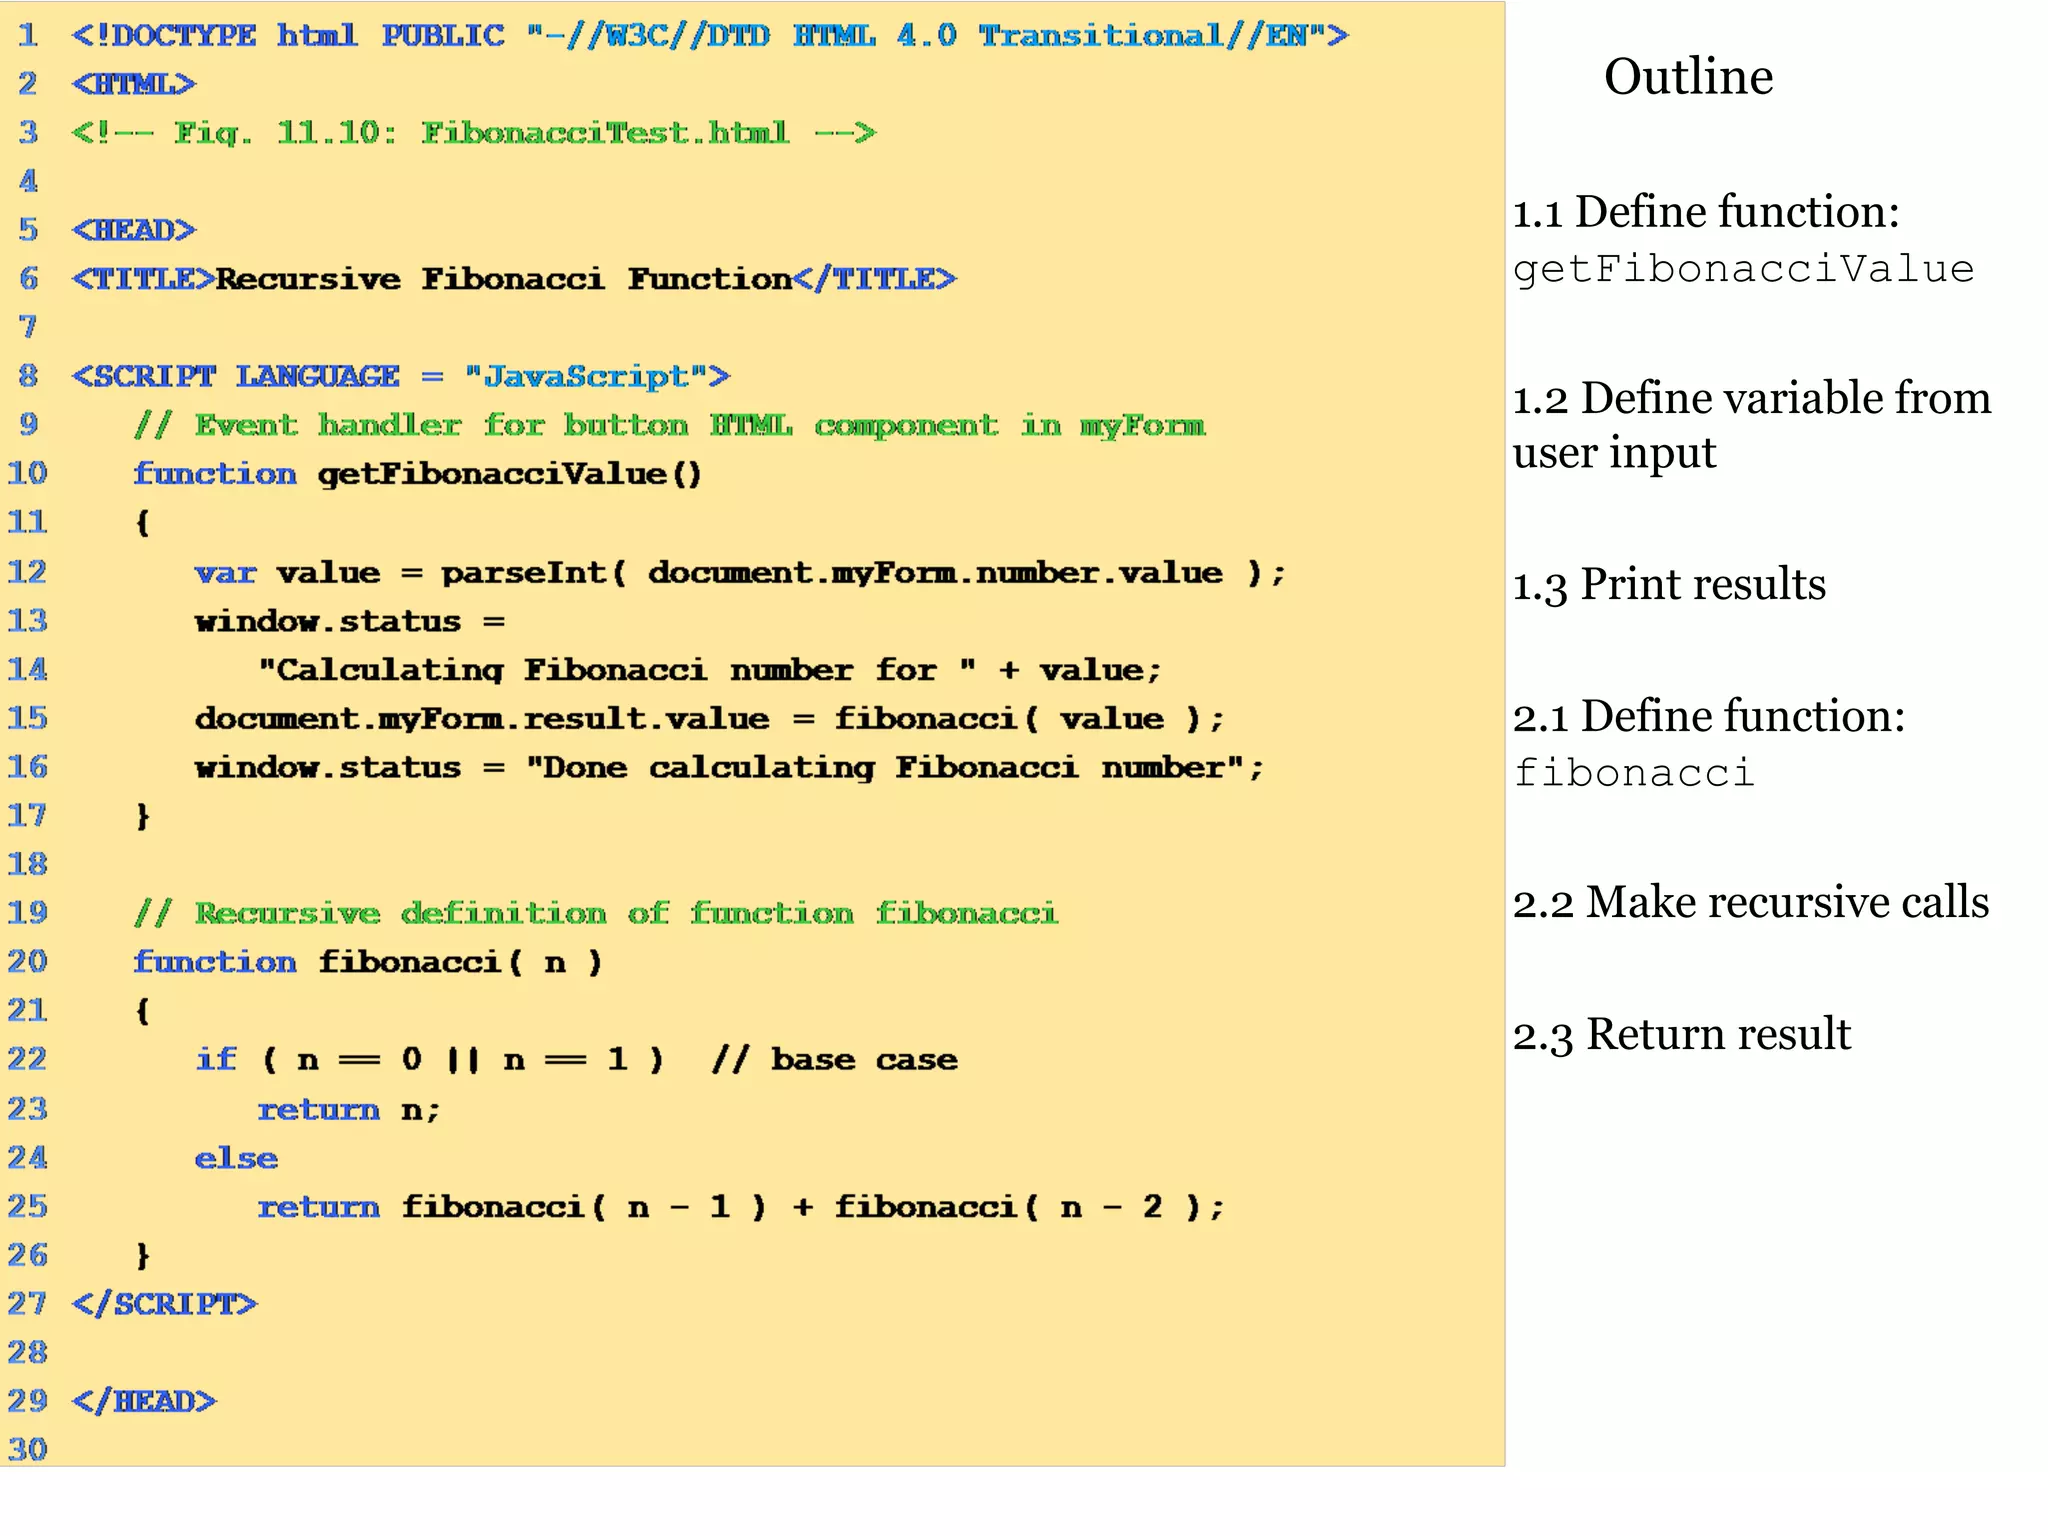Click the recursive 'return fibonacci( n - 1 )' line
This screenshot has height=1536, width=2048.
coord(740,1207)
